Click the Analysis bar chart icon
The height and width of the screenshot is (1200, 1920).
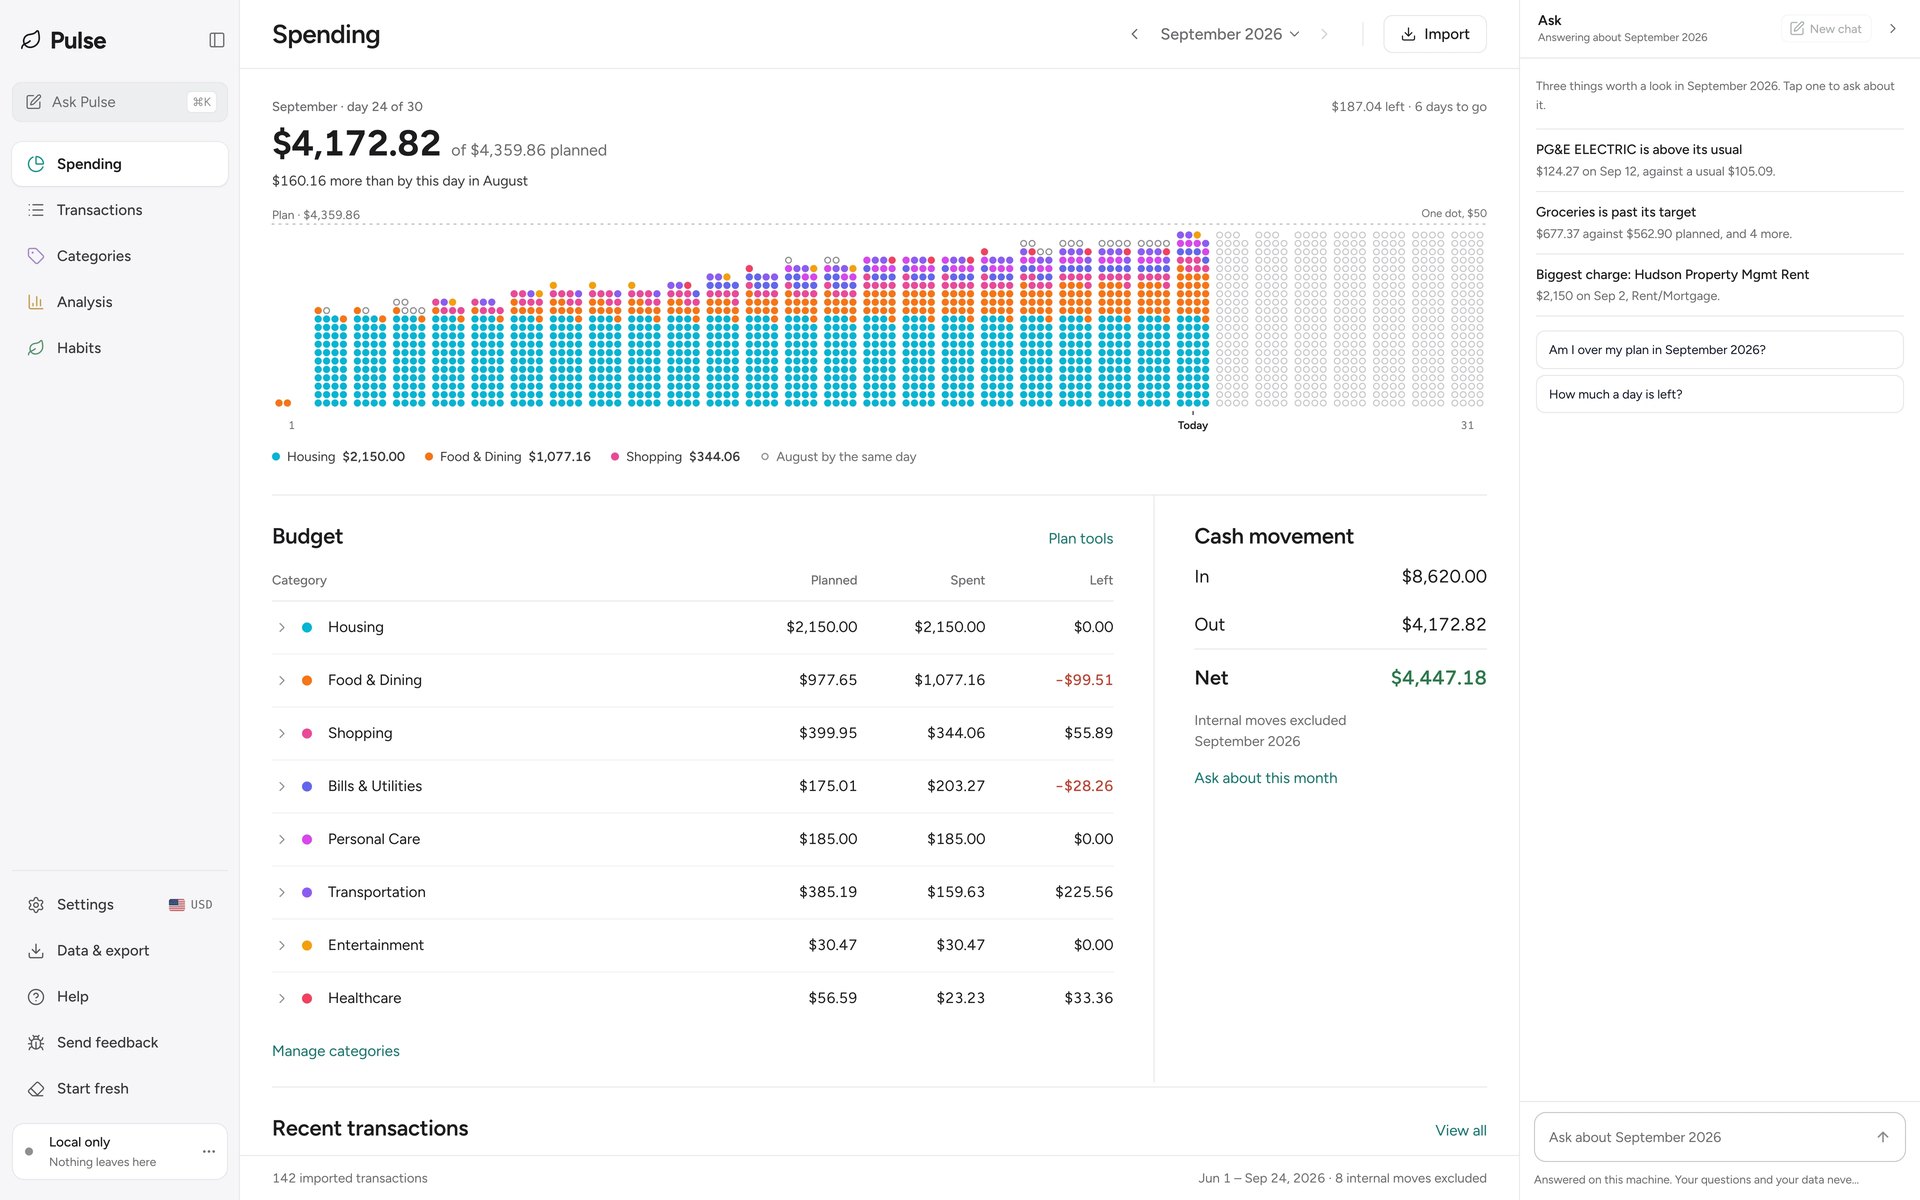(36, 302)
